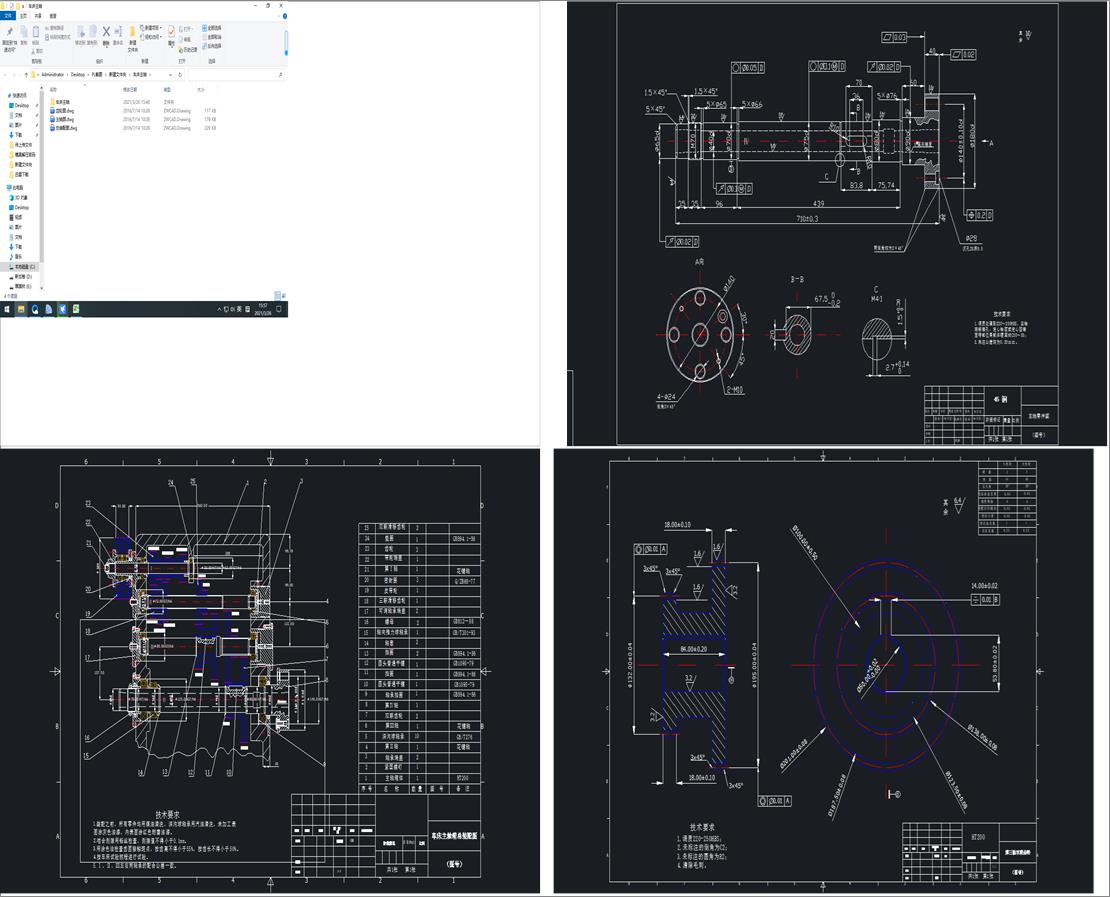1110x897 pixels.
Task: Refresh the Explorer address bar
Action: pos(180,74)
